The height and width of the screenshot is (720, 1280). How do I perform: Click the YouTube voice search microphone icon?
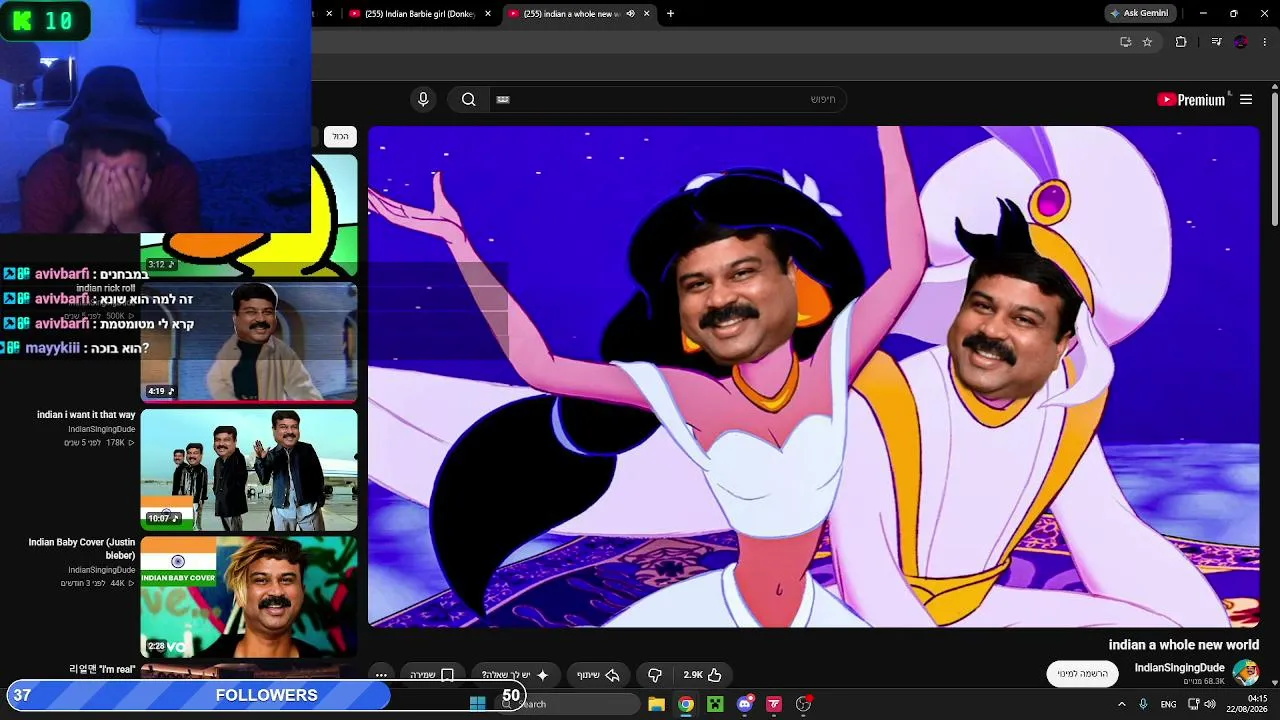[x=423, y=99]
